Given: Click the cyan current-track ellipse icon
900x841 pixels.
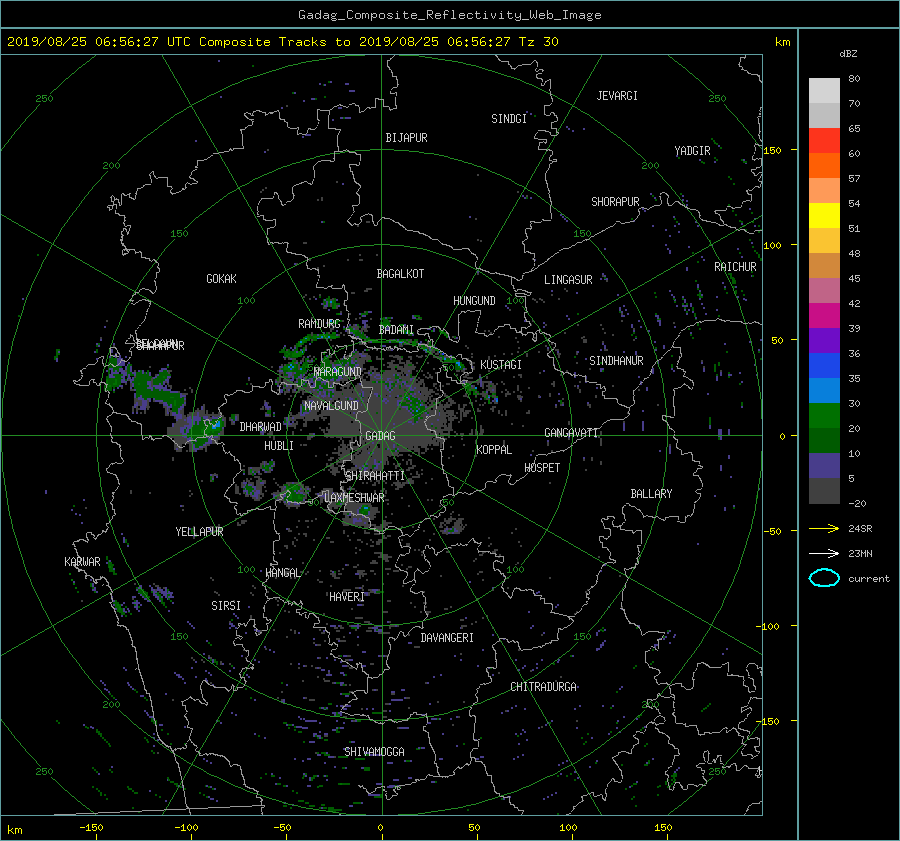Looking at the screenshot, I should (x=824, y=578).
